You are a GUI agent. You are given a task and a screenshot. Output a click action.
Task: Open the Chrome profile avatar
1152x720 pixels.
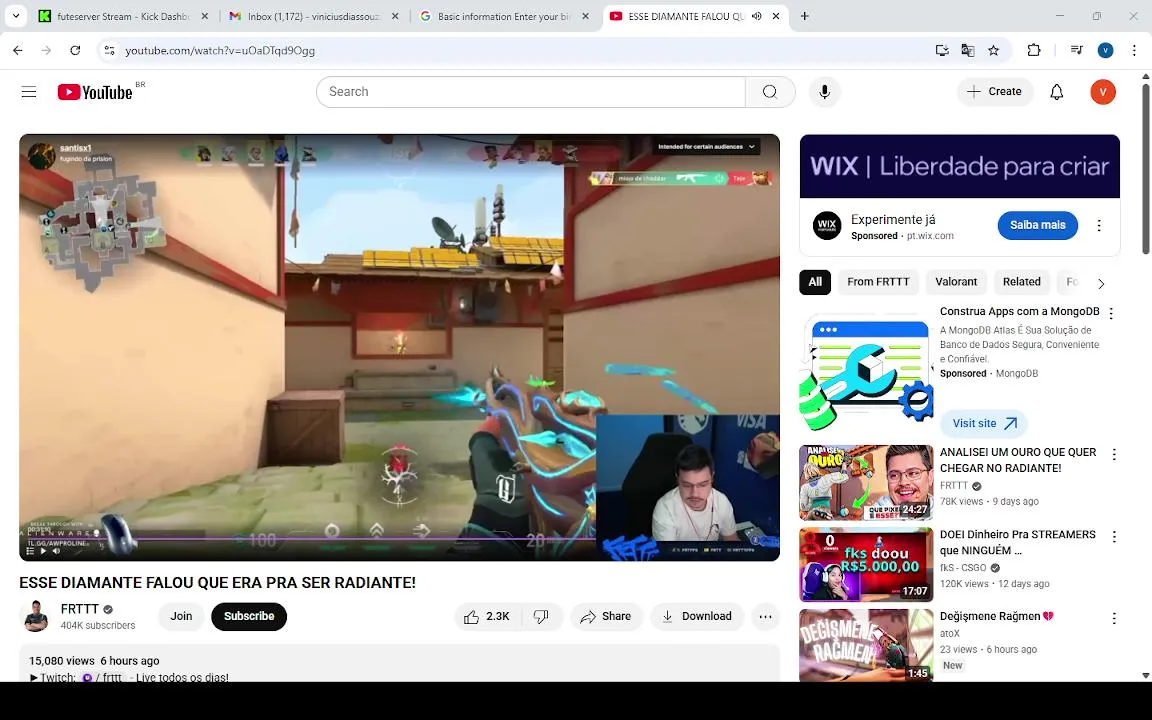pyautogui.click(x=1105, y=50)
